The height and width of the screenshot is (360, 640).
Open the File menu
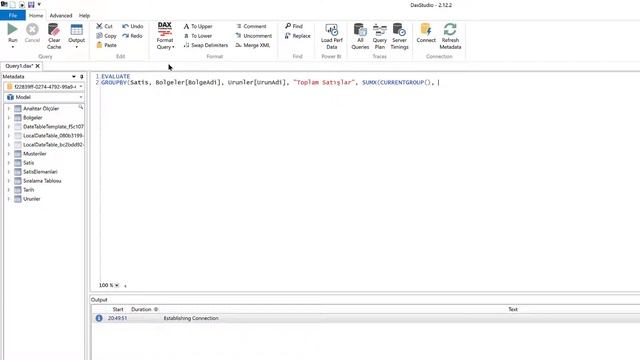13,16
